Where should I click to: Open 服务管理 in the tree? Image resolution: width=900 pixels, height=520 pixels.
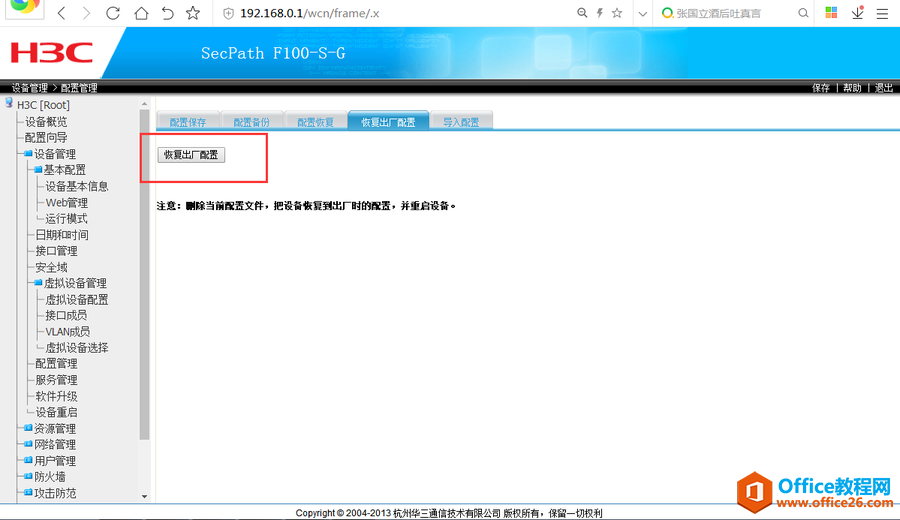[56, 380]
